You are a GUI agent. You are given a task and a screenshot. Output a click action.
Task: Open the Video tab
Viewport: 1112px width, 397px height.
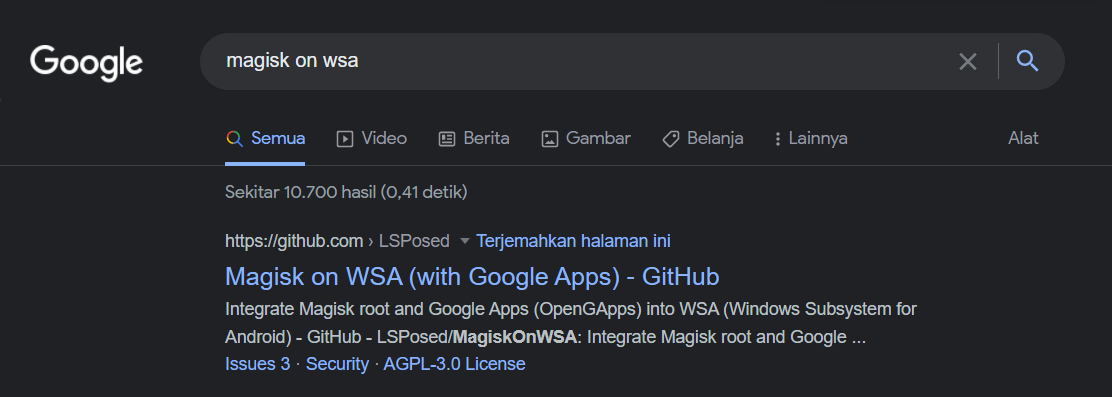click(x=372, y=139)
